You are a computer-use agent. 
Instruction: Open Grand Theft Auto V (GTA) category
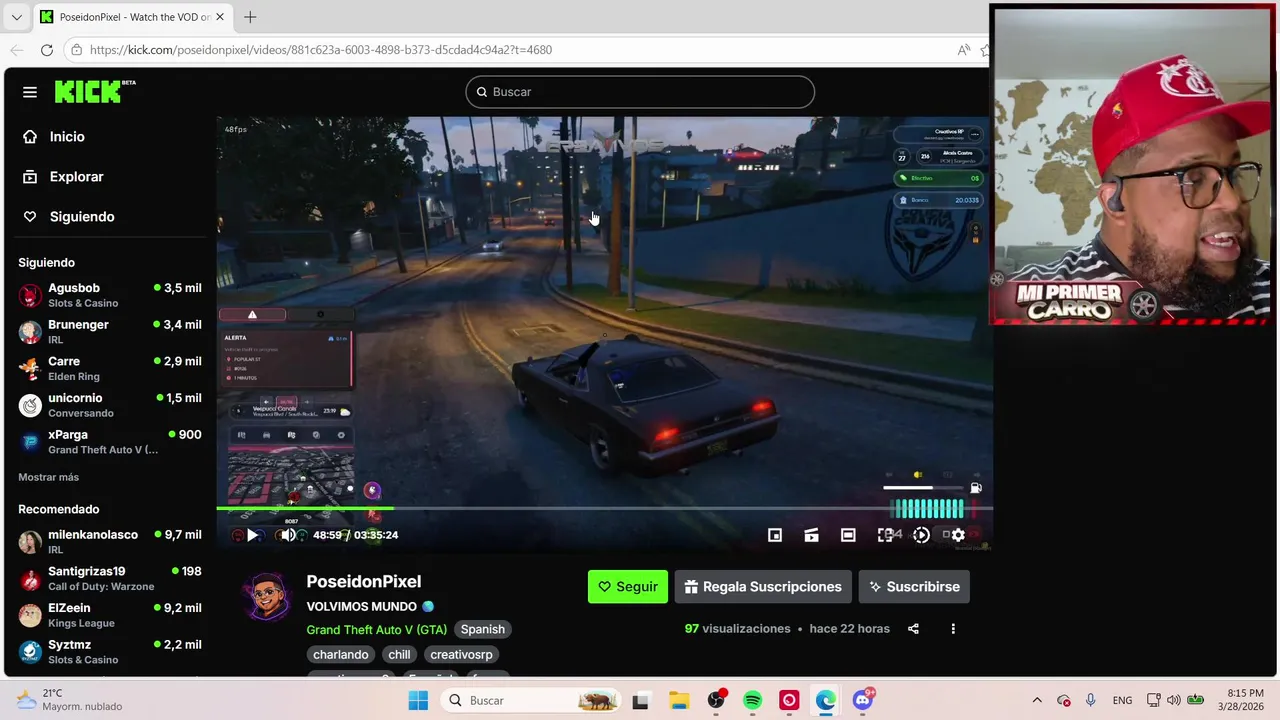tap(376, 630)
